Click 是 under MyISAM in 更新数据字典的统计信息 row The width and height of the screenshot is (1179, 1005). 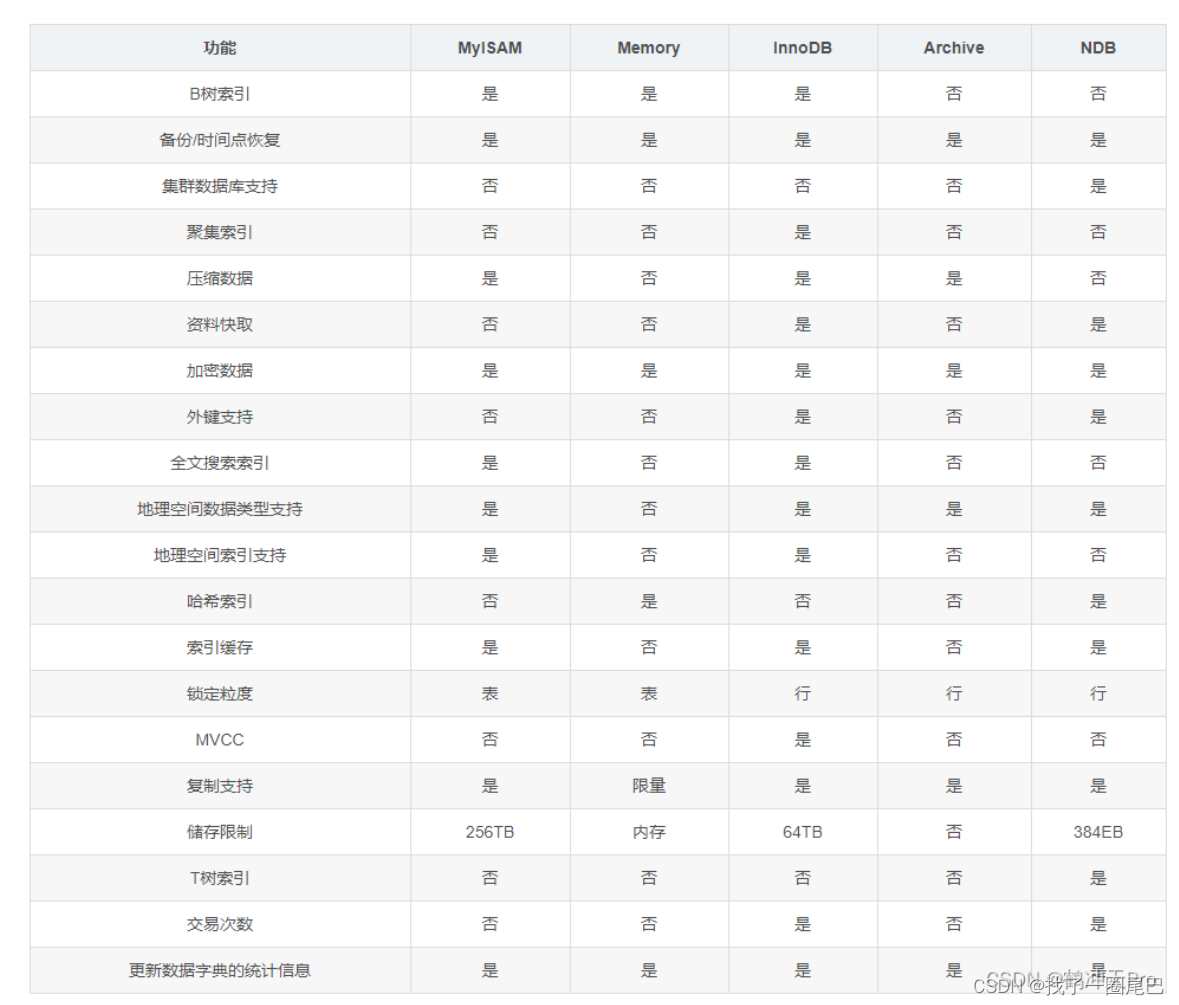click(489, 970)
